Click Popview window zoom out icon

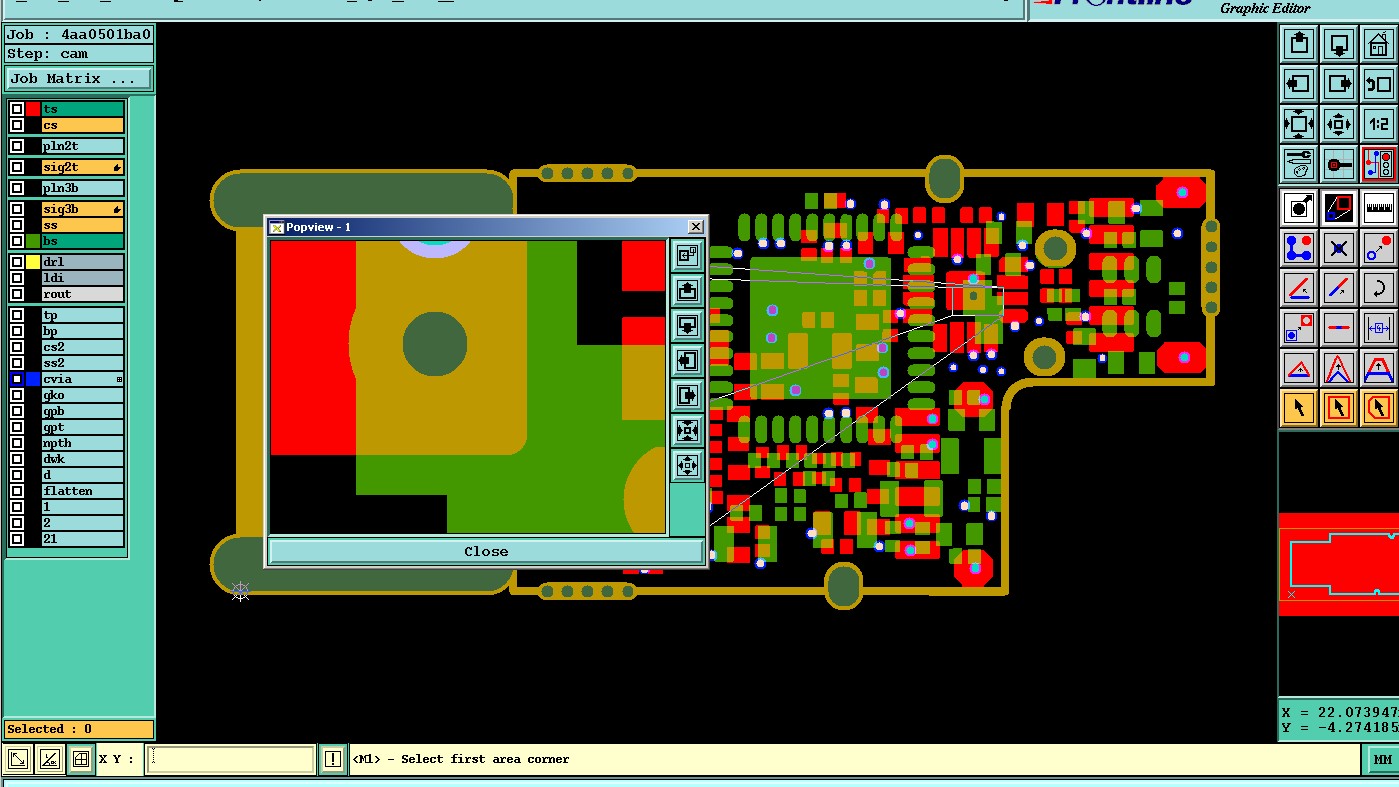coord(687,465)
